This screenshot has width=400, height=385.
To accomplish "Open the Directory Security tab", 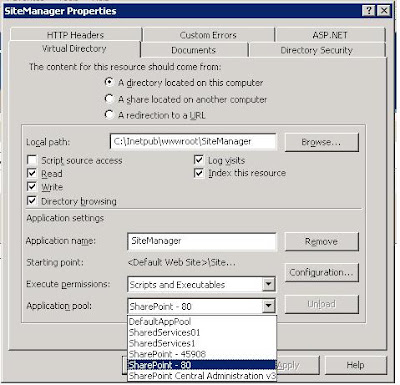I will pos(317,50).
